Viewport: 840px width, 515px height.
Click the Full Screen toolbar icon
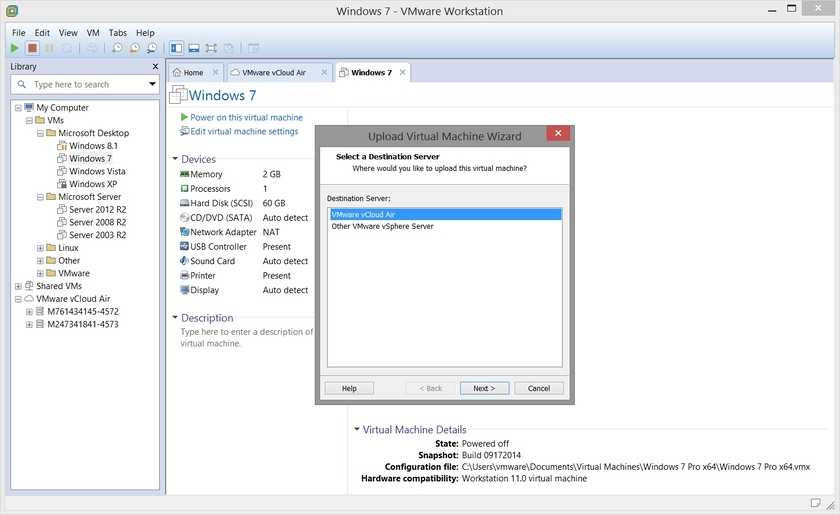point(211,48)
